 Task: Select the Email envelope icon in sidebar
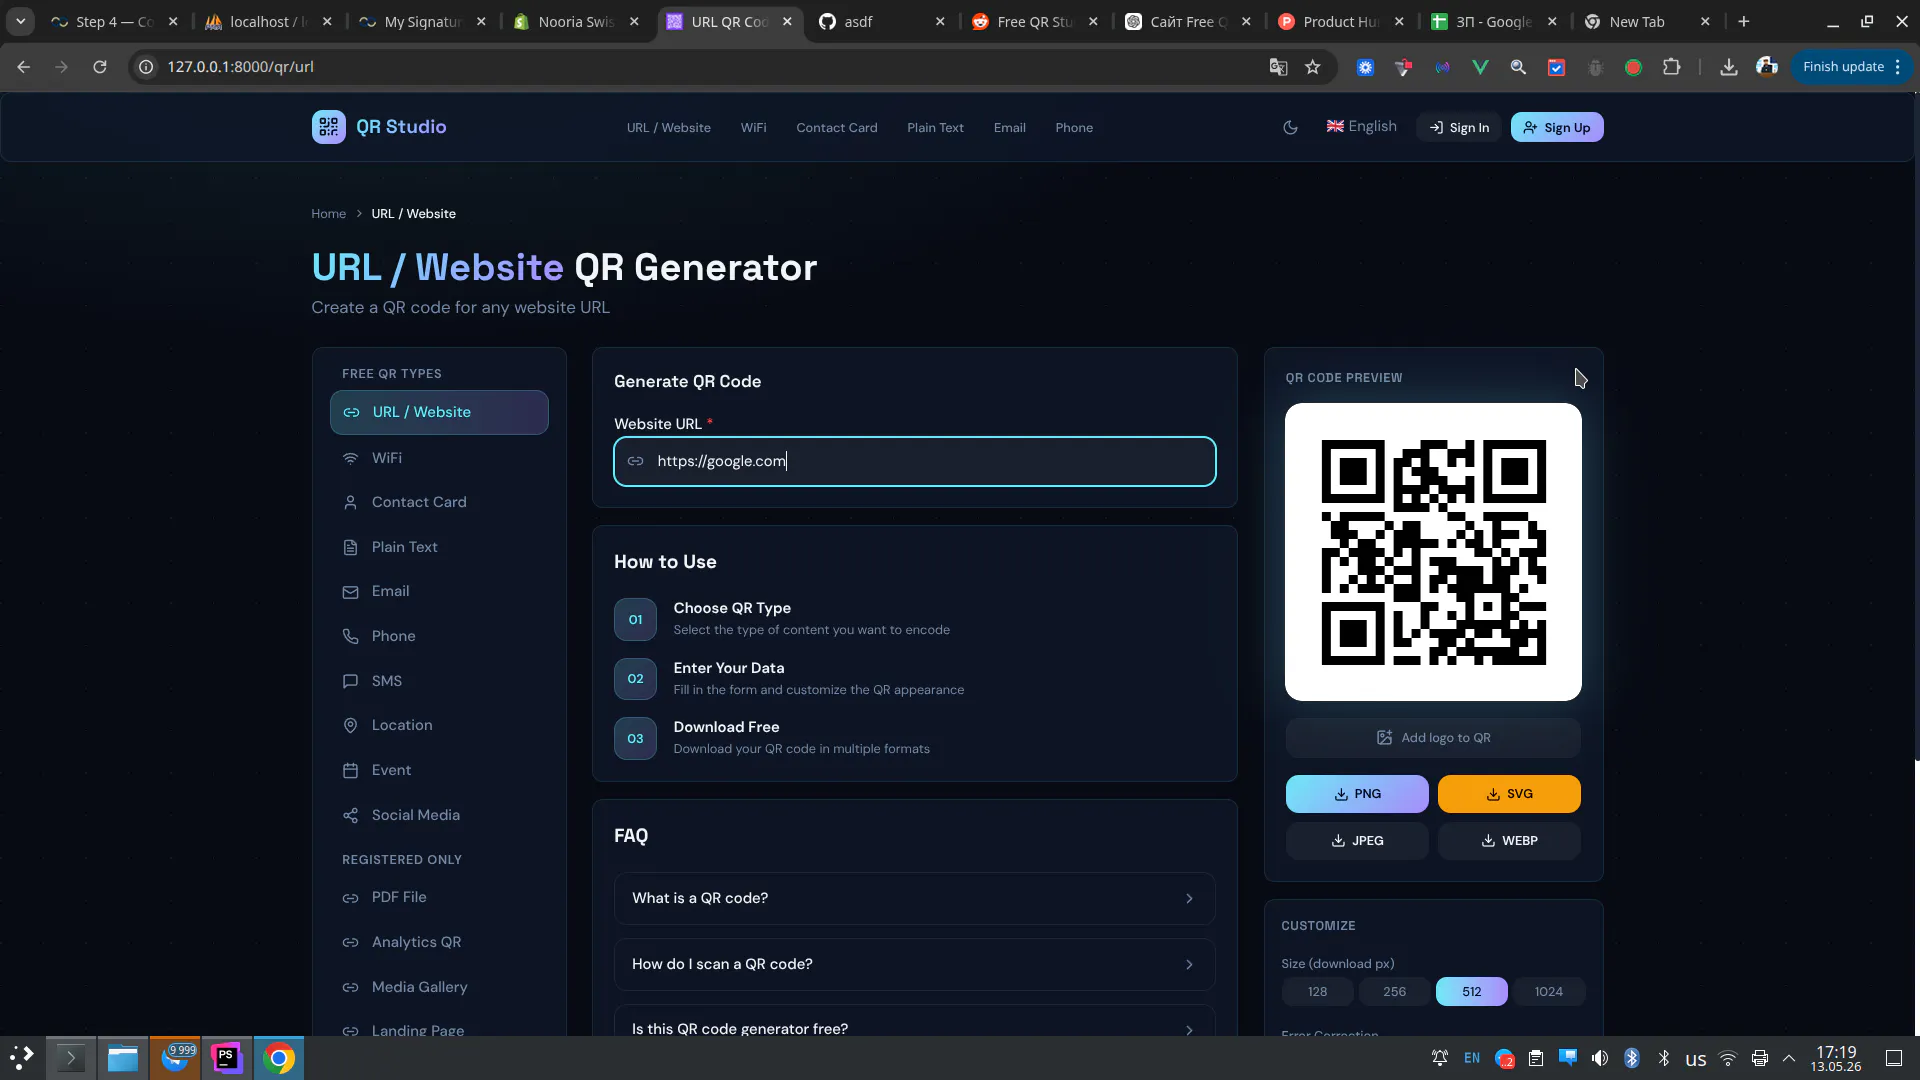click(350, 592)
